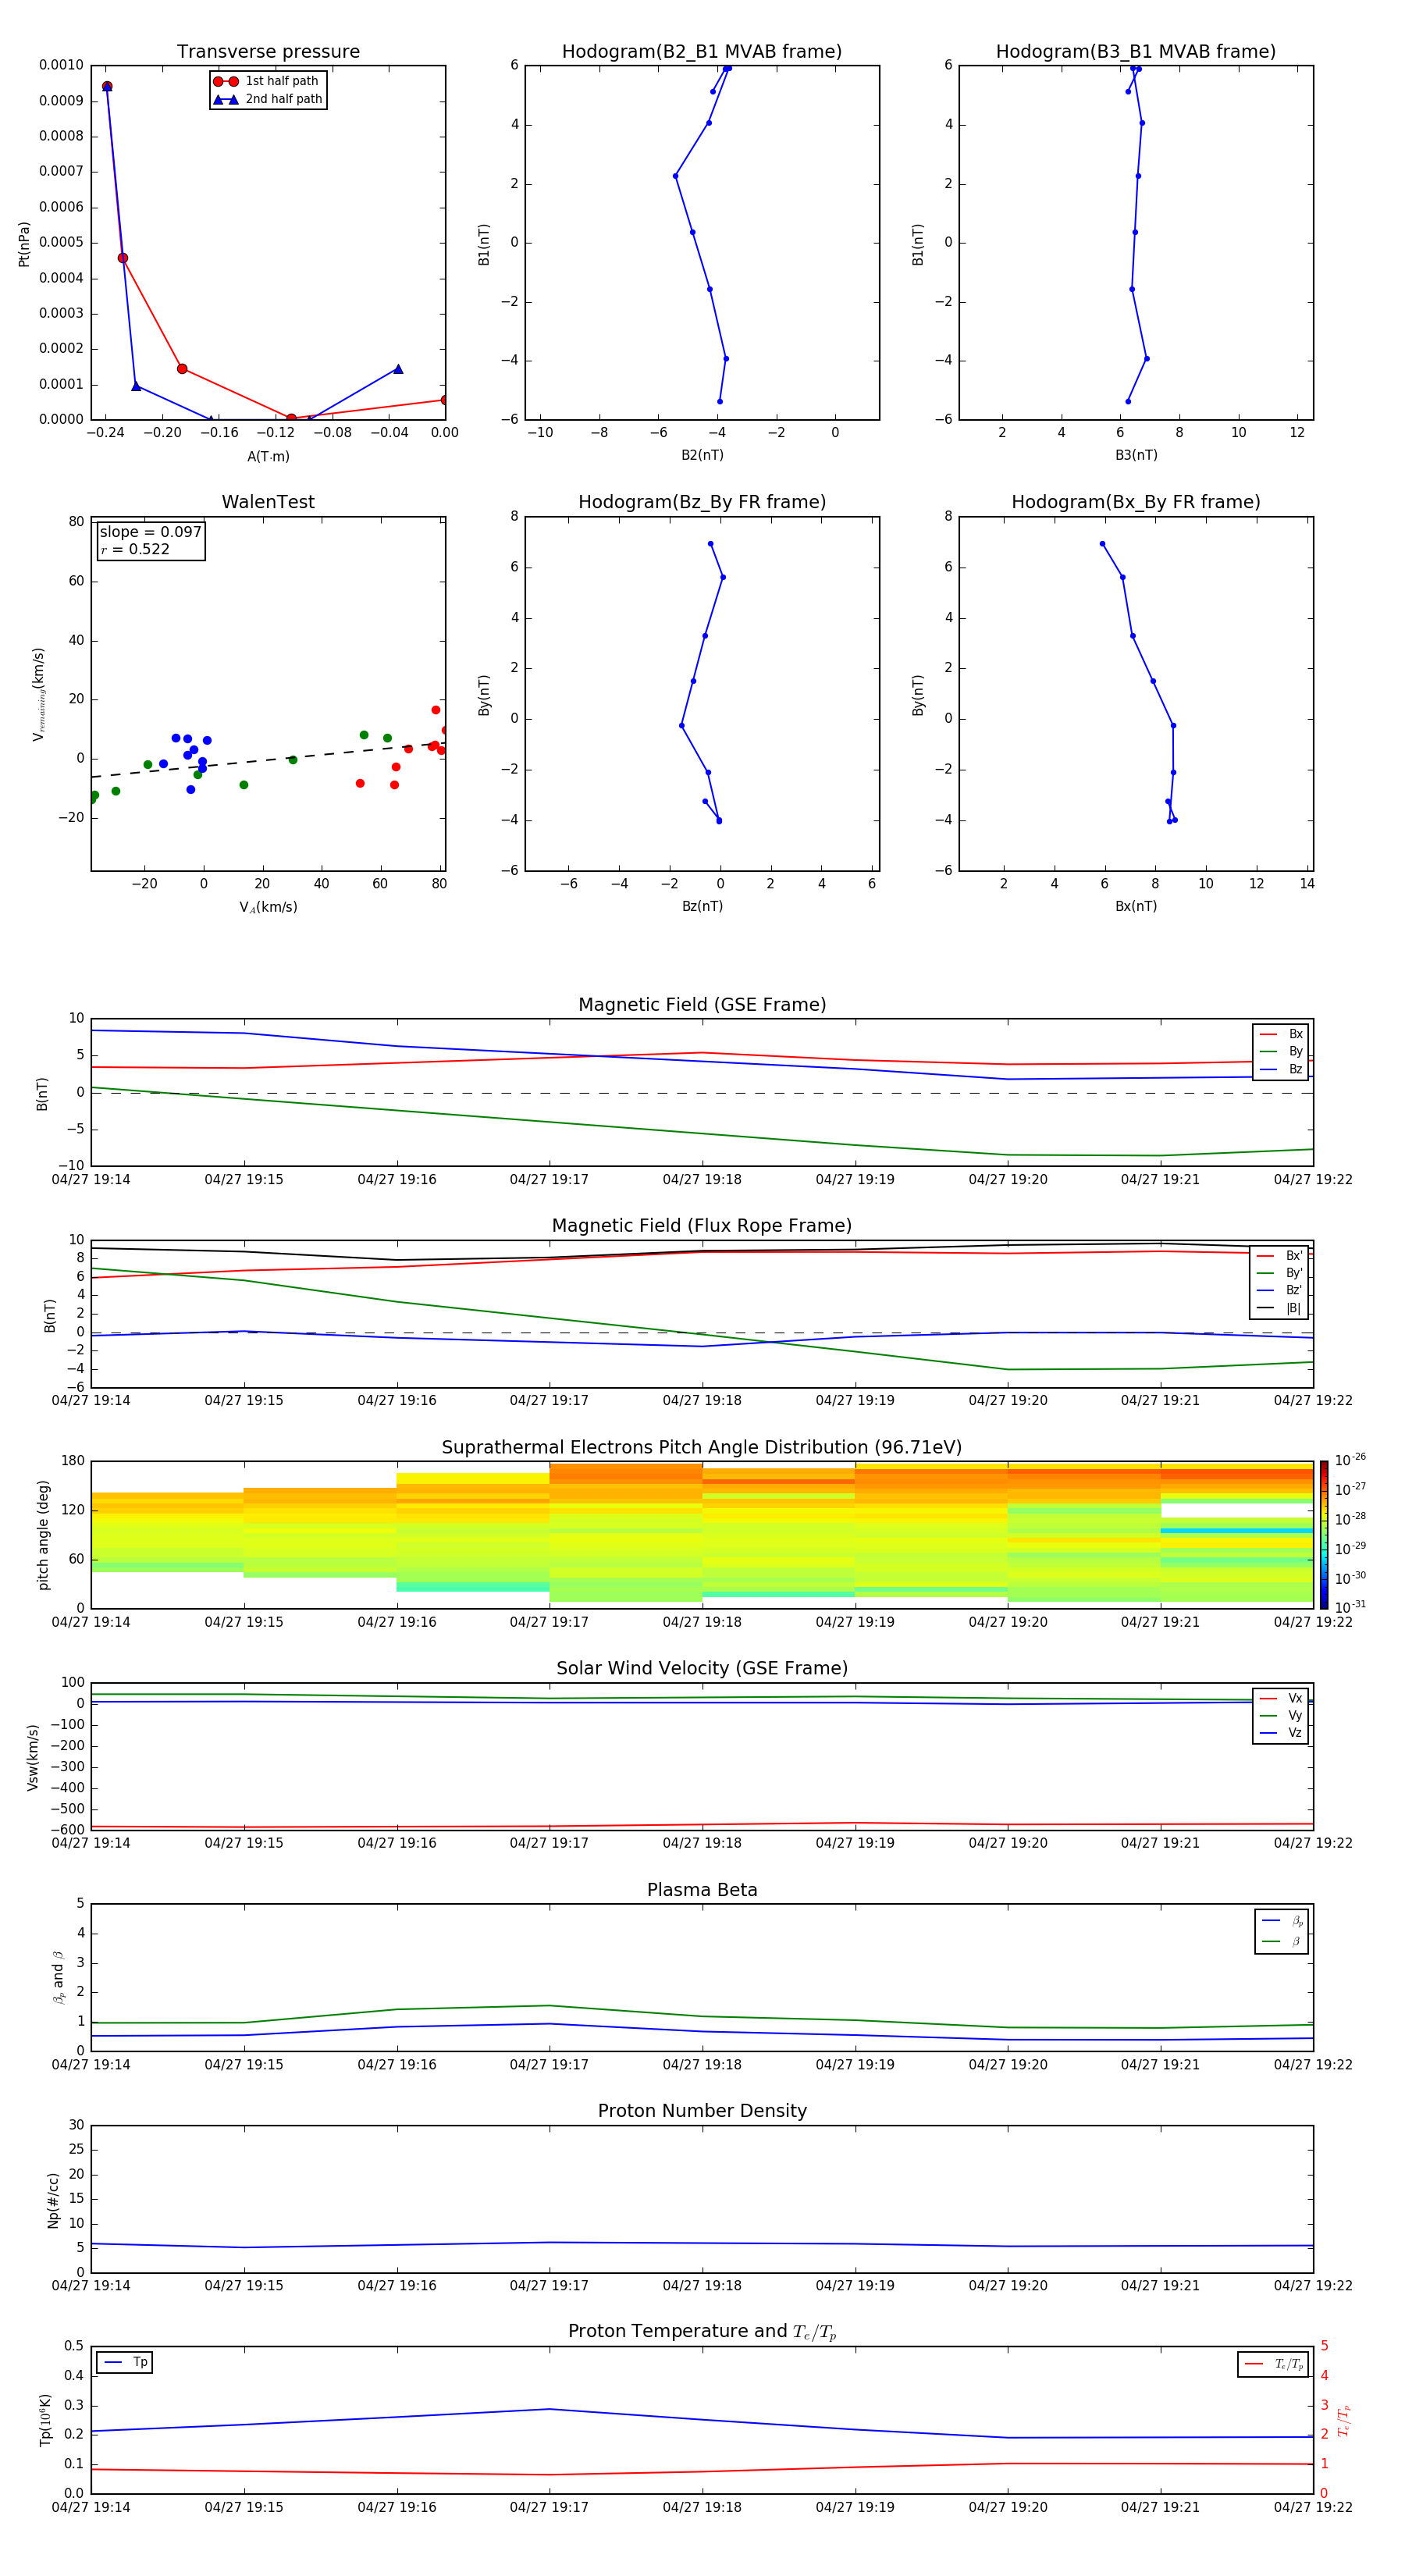Image resolution: width=1405 pixels, height=2576 pixels.
Task: Click the 'Hodogram(Bz_By FR frame)' title
Action: pyautogui.click(x=702, y=502)
